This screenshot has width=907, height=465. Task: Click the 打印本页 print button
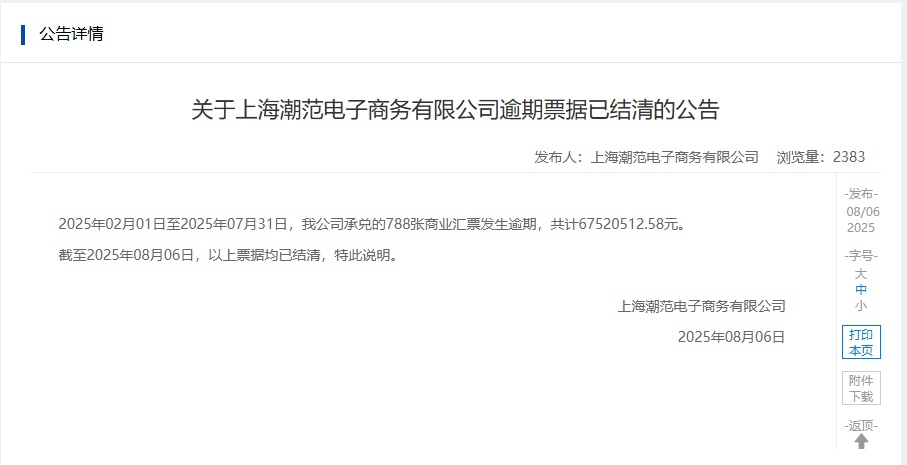tap(861, 342)
